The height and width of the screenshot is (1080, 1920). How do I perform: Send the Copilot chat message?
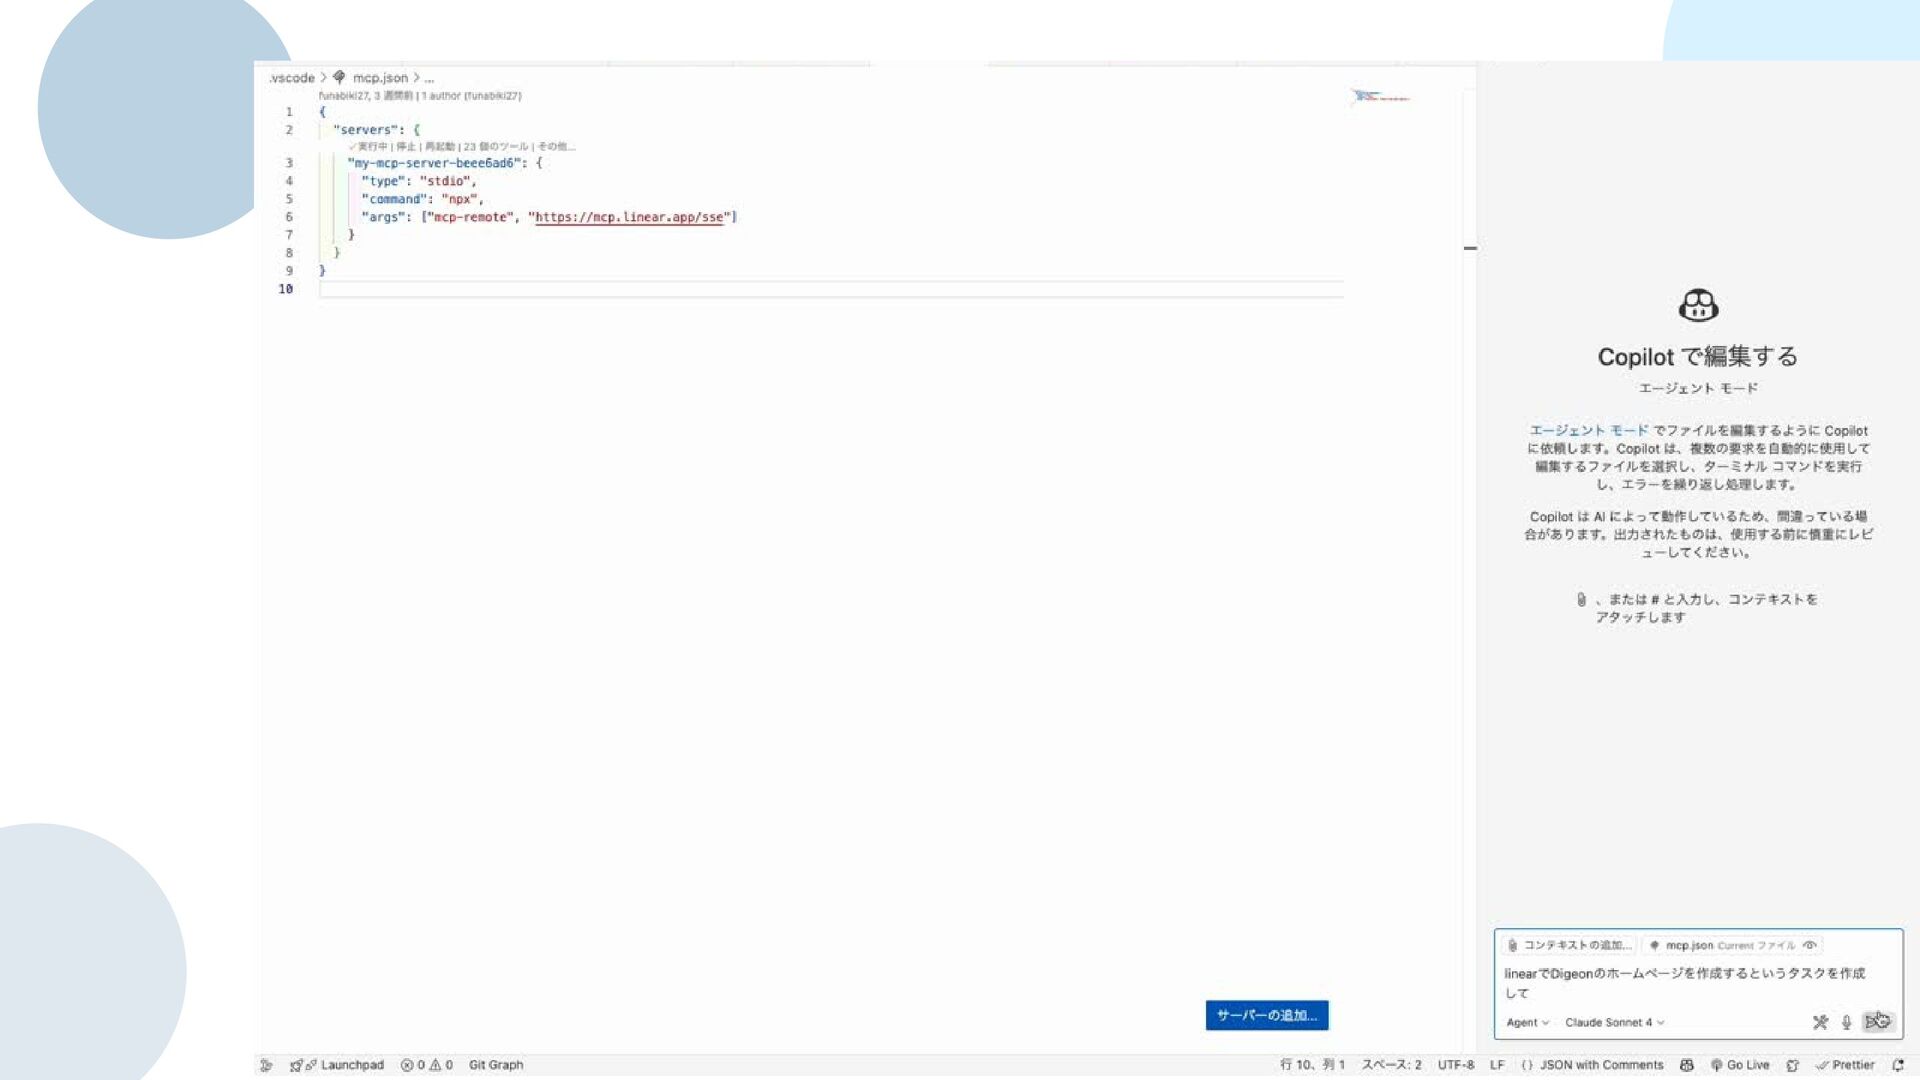[1877, 1022]
